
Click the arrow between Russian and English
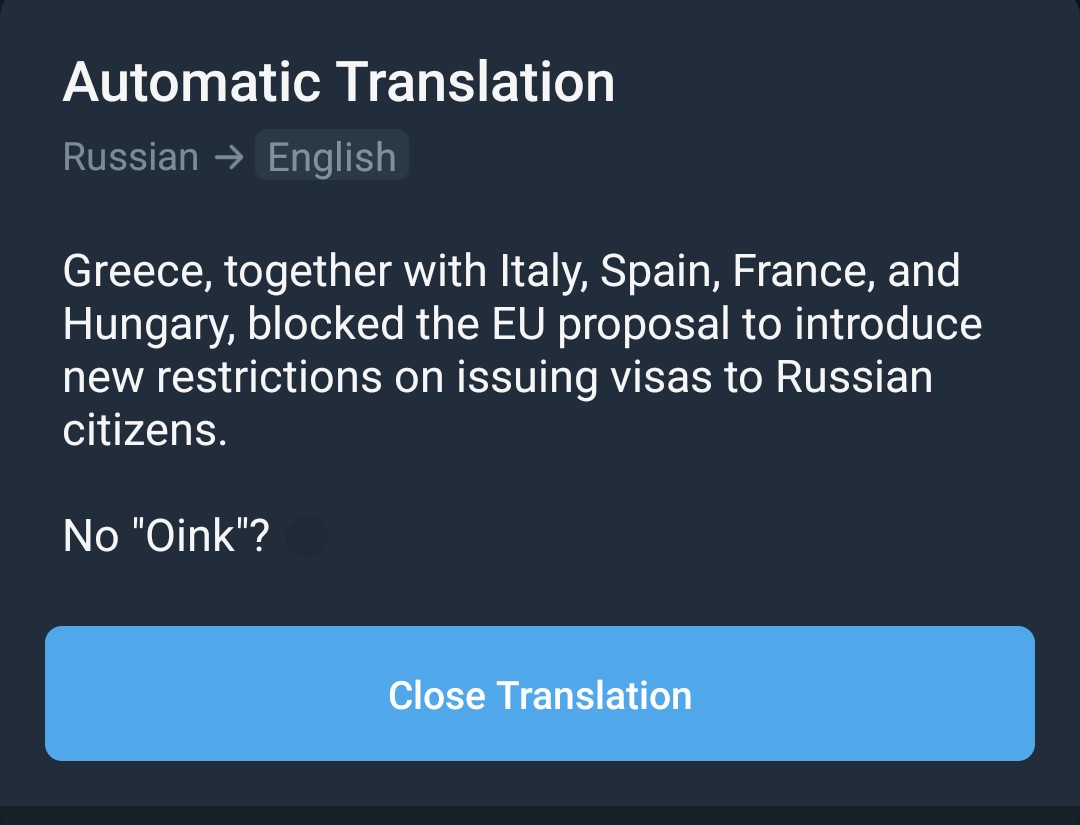(x=229, y=157)
